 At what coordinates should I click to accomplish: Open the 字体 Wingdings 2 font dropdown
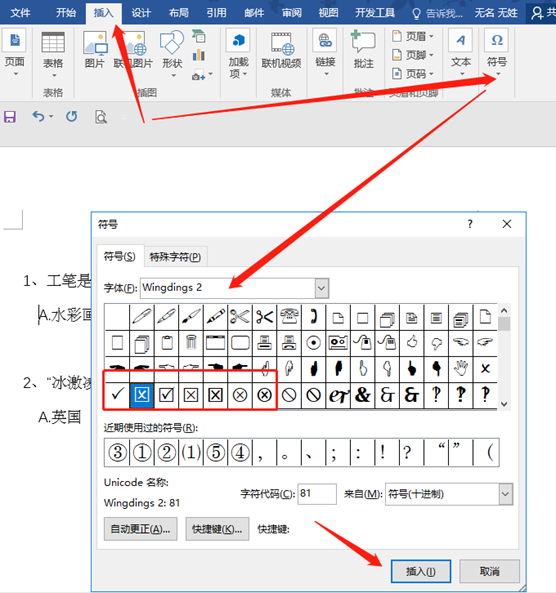pos(321,288)
